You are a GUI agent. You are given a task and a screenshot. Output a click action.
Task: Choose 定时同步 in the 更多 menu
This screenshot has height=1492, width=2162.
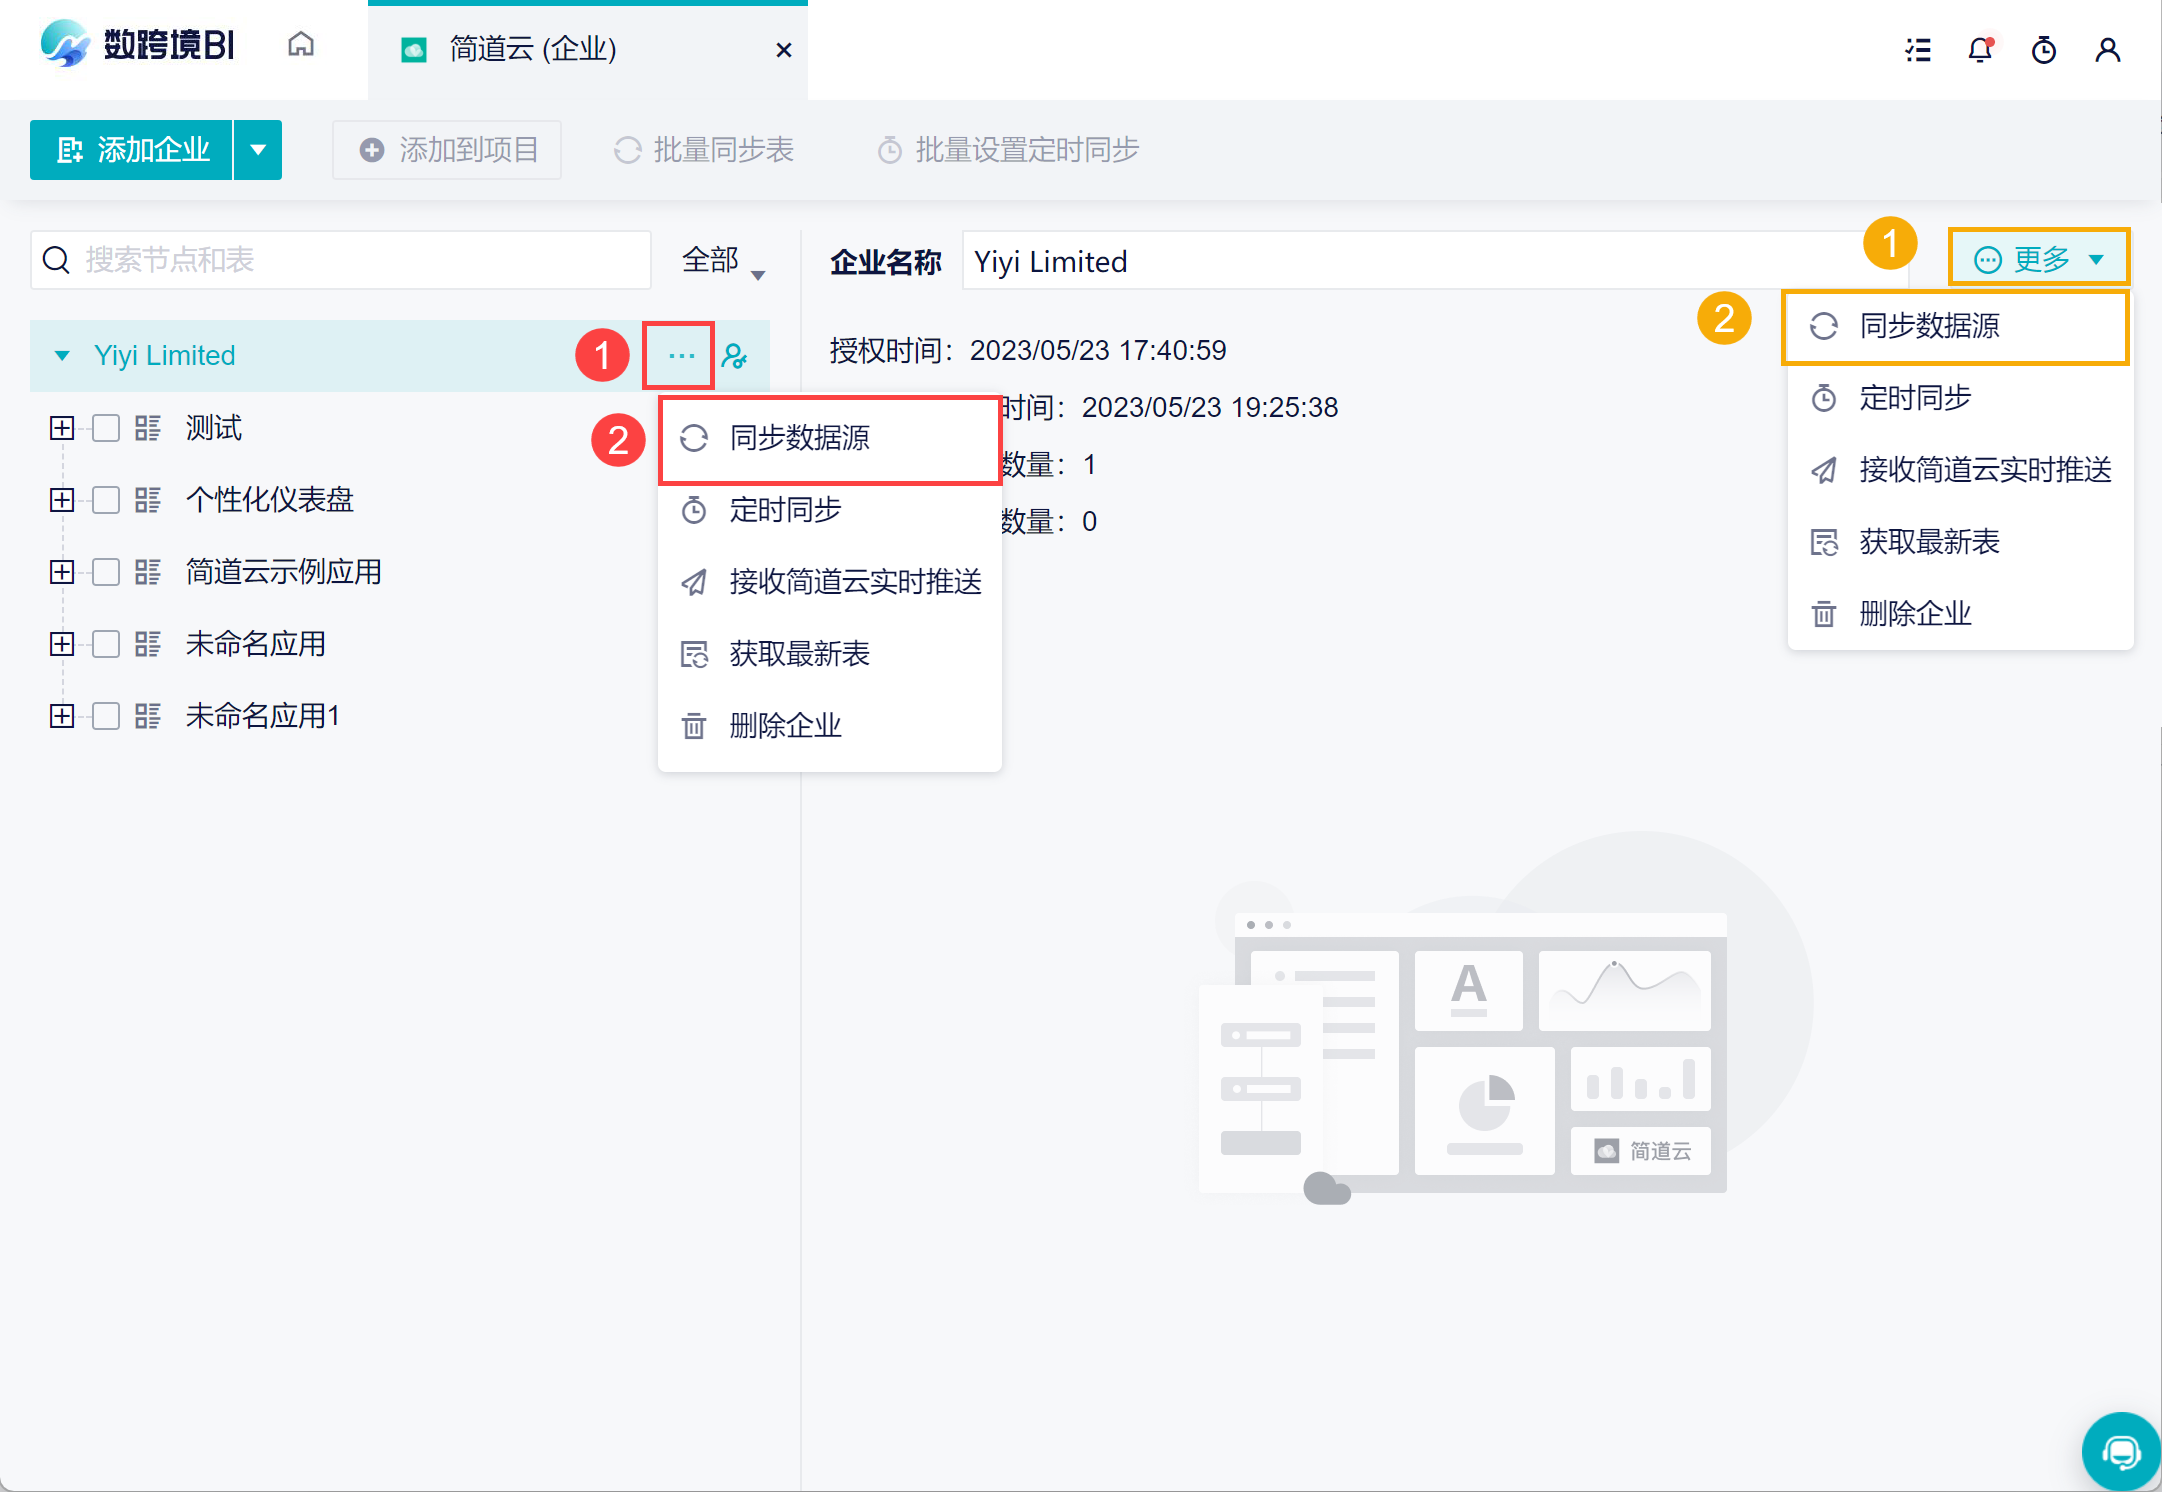tap(1960, 398)
